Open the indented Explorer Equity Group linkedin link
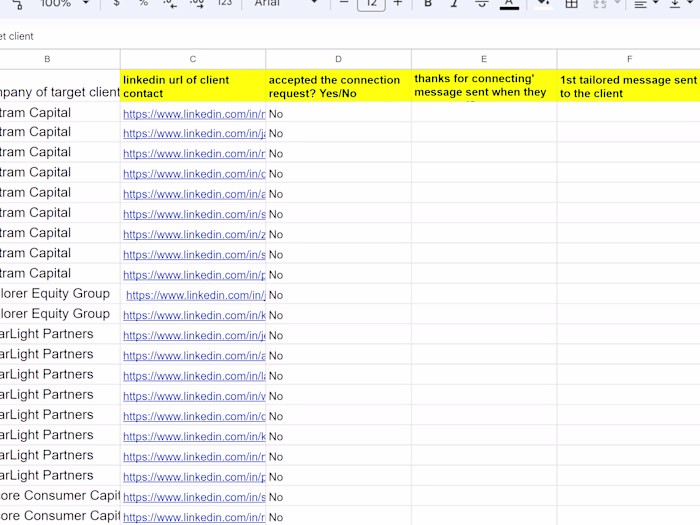 click(196, 295)
